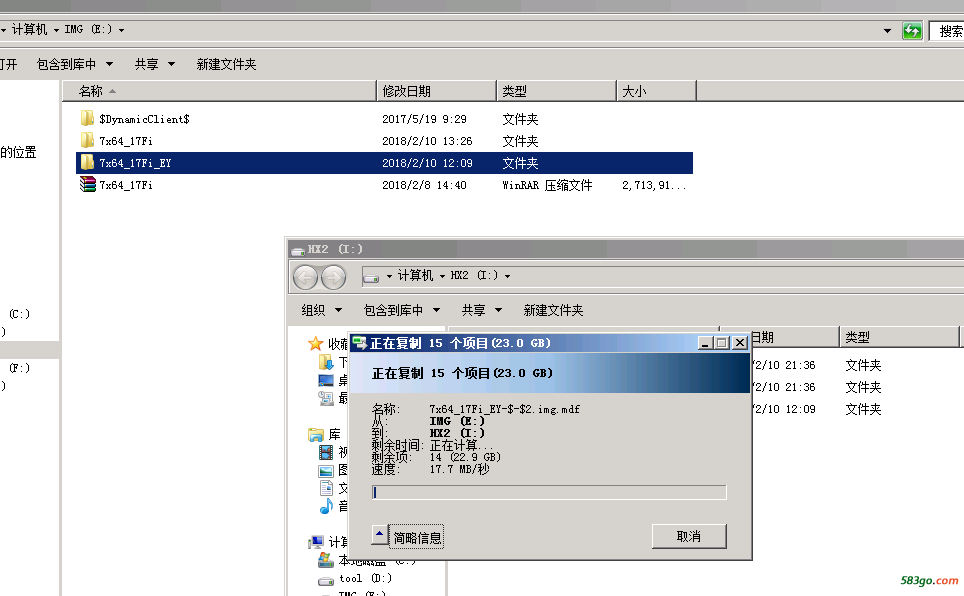Expand HX2 (I:) breadcrumb arrow
The height and width of the screenshot is (596, 964).
(507, 276)
